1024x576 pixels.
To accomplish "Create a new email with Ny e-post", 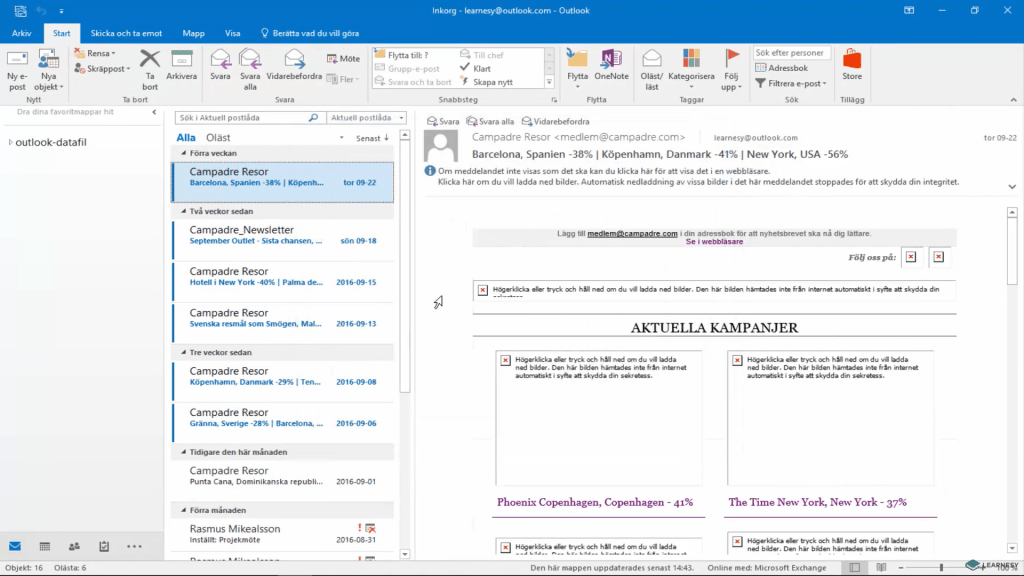I will [x=17, y=70].
